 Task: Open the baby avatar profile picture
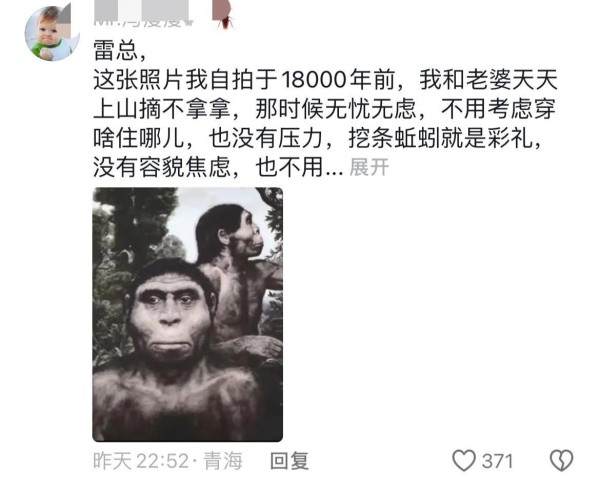(52, 33)
